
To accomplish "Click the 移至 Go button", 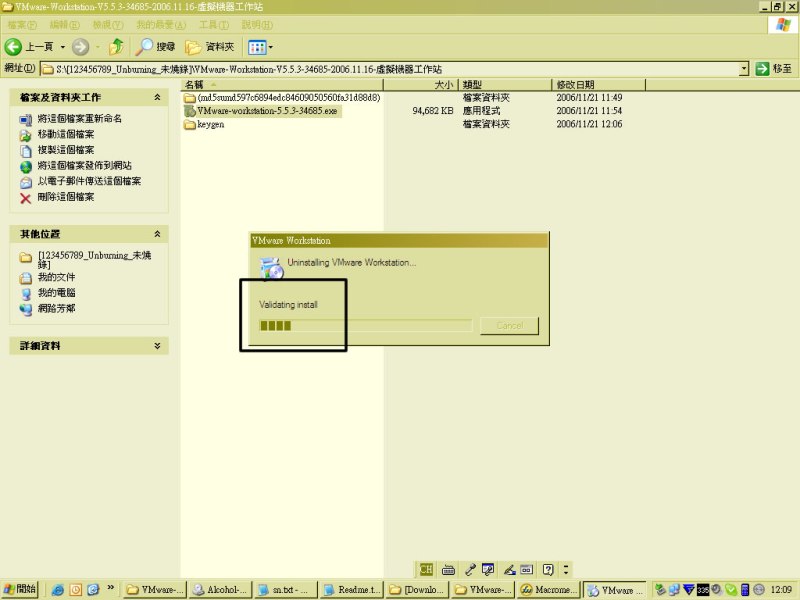I will [x=774, y=69].
